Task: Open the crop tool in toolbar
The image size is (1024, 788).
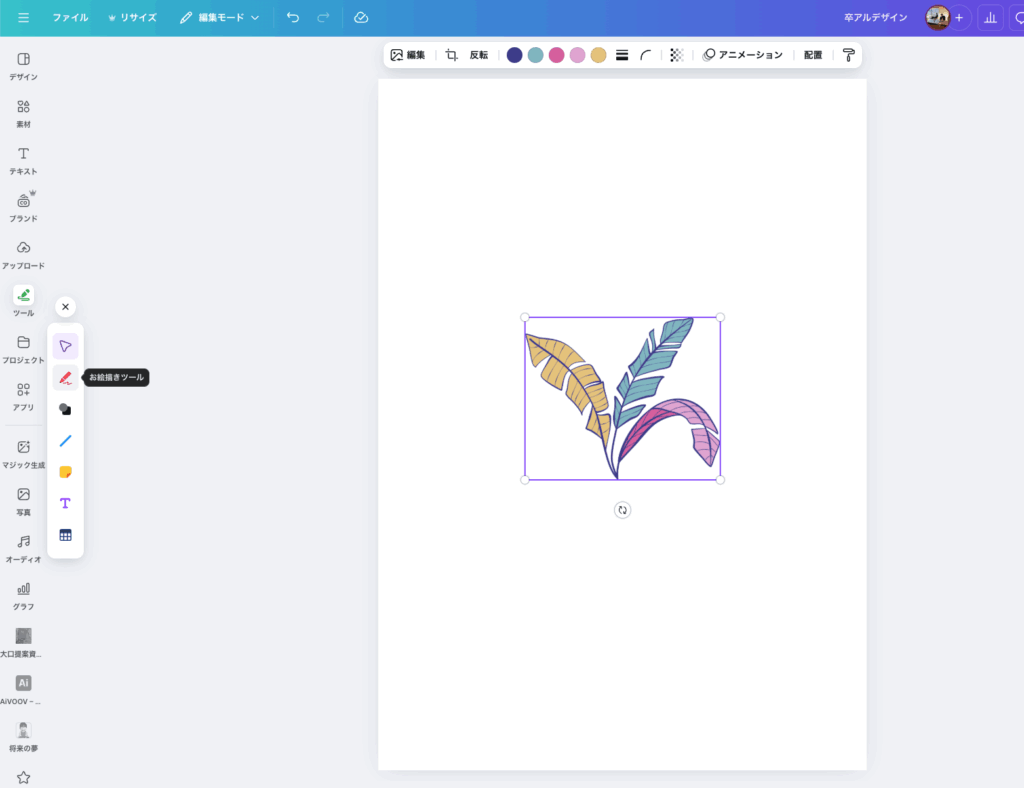Action: coord(452,55)
